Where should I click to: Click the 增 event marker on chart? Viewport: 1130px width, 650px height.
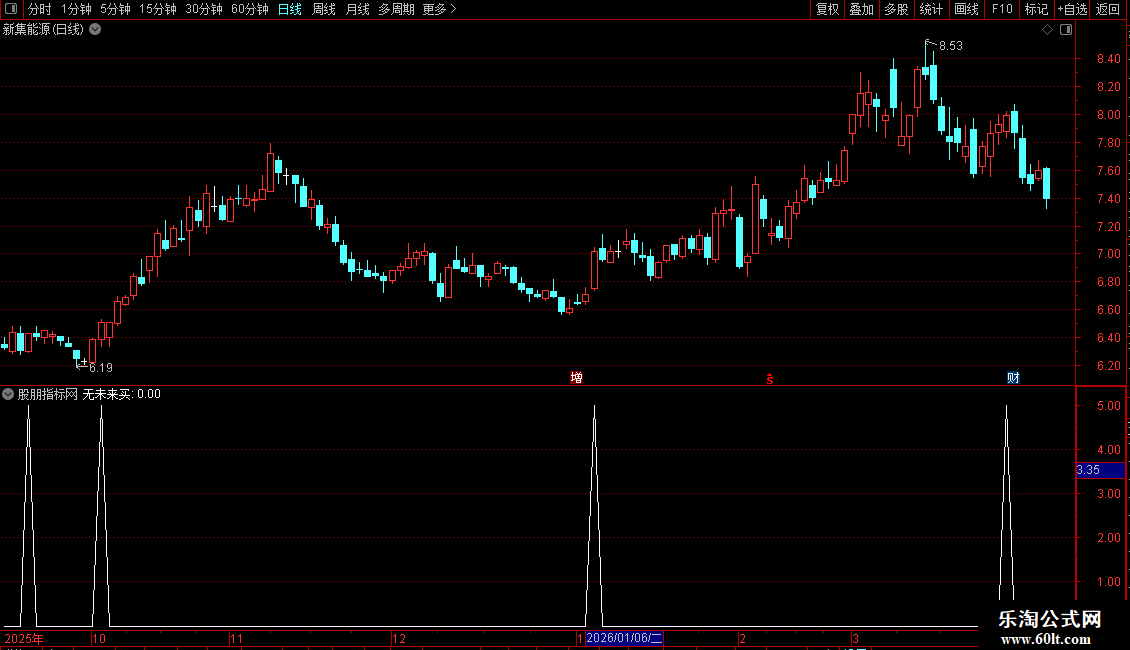pos(577,378)
